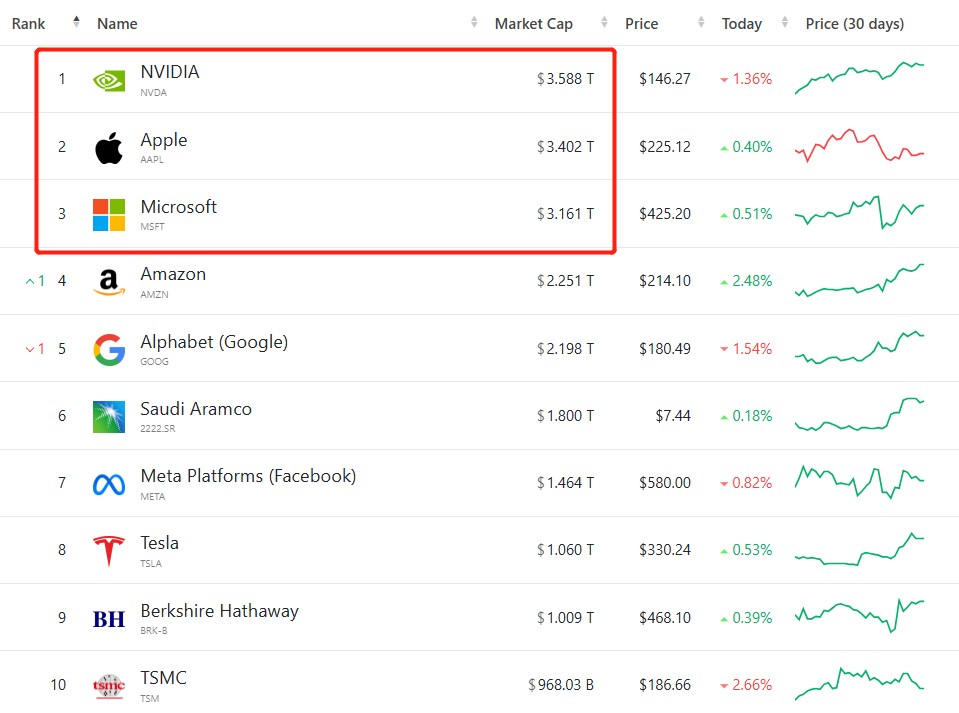Viewport: 959px width, 713px height.
Task: Click the Berkshire Hathaway BH logo
Action: [x=109, y=619]
